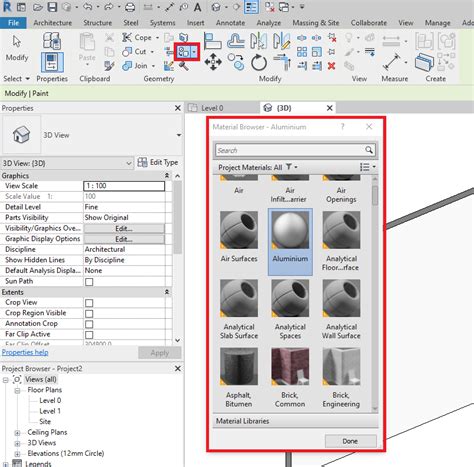Click the Edit Type button
The width and height of the screenshot is (474, 467).
(158, 163)
